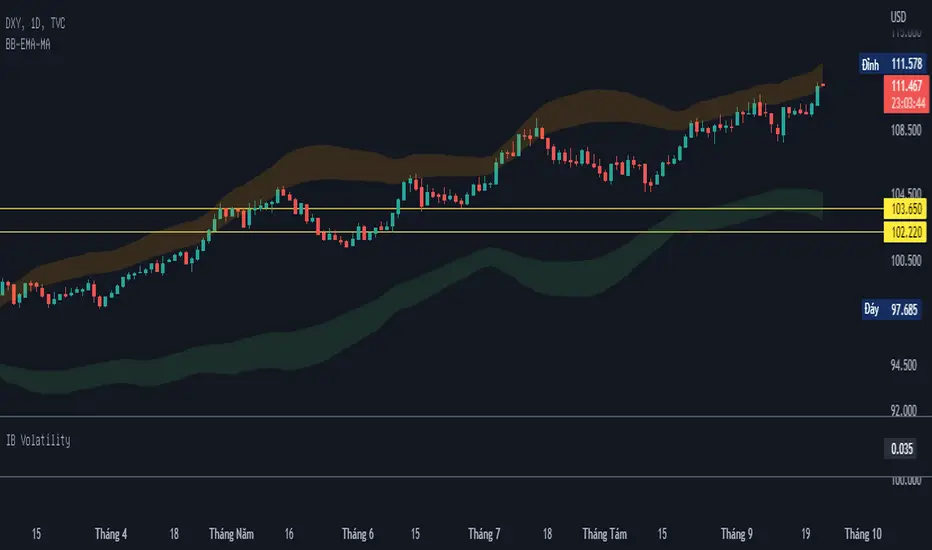Open the USD currency selector
This screenshot has height=550, width=932.
coord(898,17)
